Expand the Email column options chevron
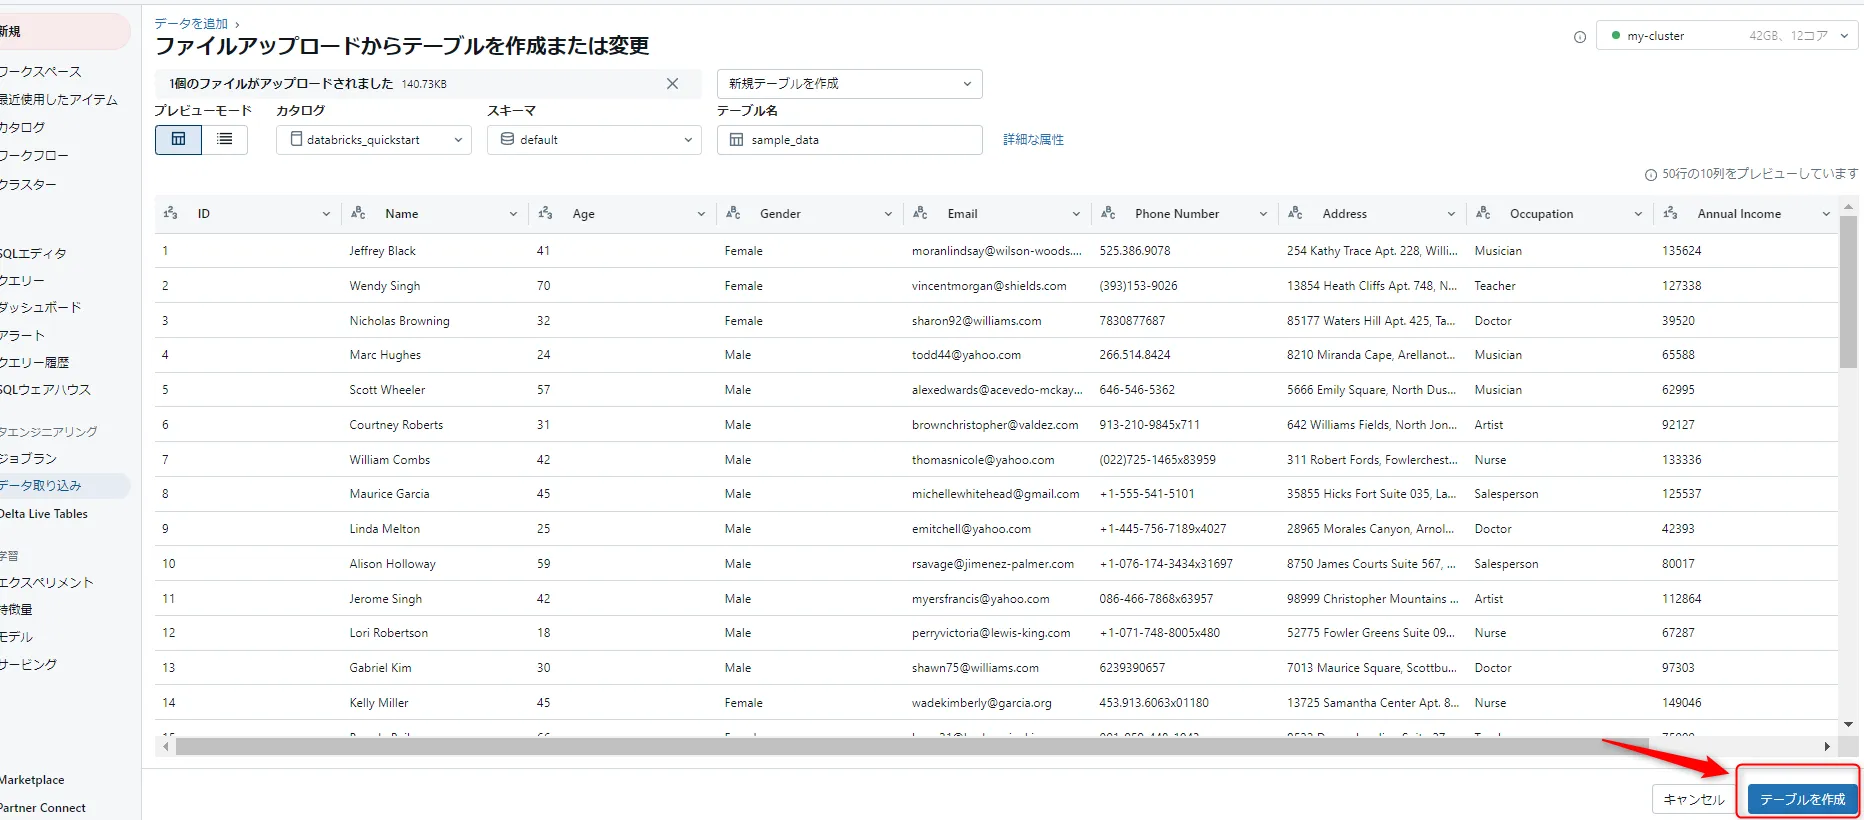 click(x=1076, y=214)
